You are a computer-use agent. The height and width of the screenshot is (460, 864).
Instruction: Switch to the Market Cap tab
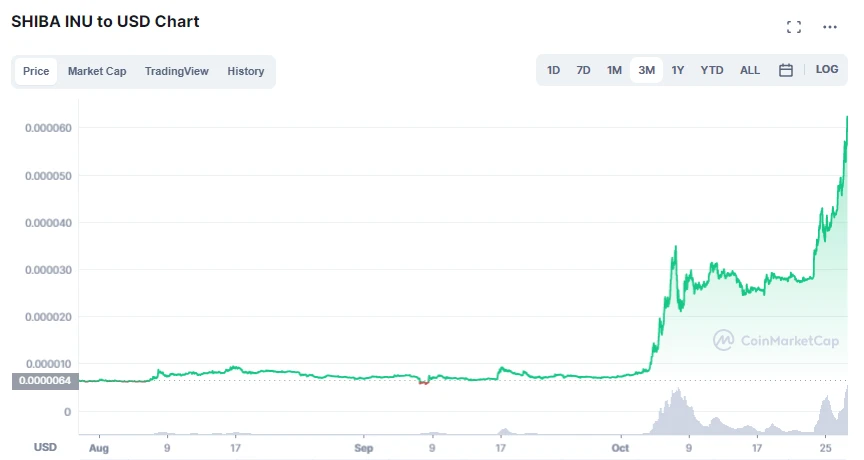coord(97,71)
